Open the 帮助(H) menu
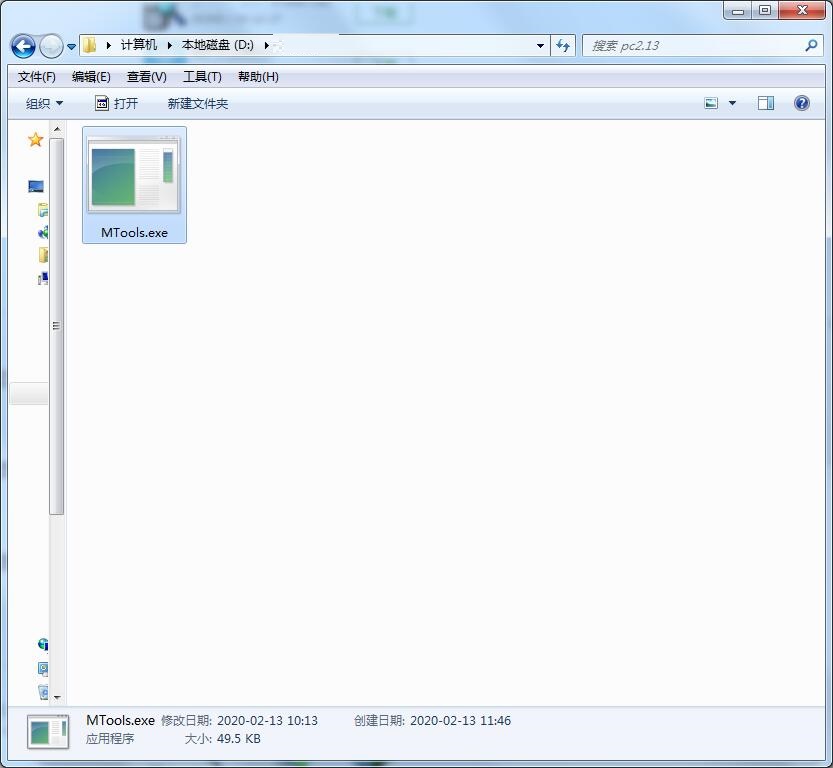The width and height of the screenshot is (833, 768). tap(258, 77)
